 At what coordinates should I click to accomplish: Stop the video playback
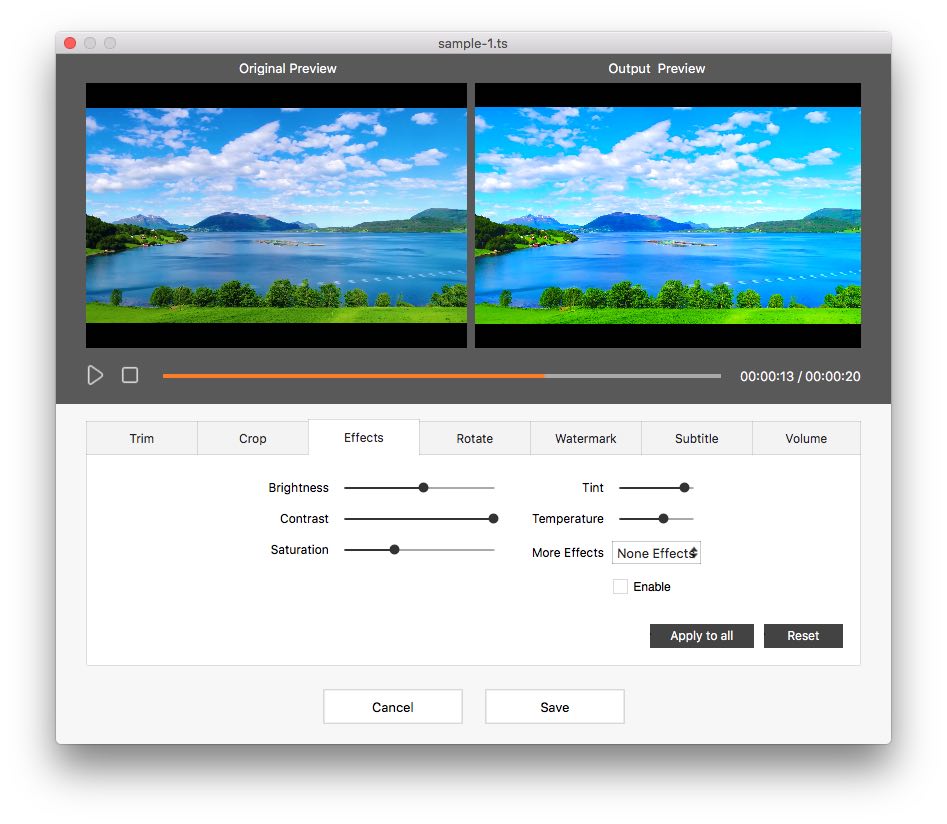tap(129, 375)
